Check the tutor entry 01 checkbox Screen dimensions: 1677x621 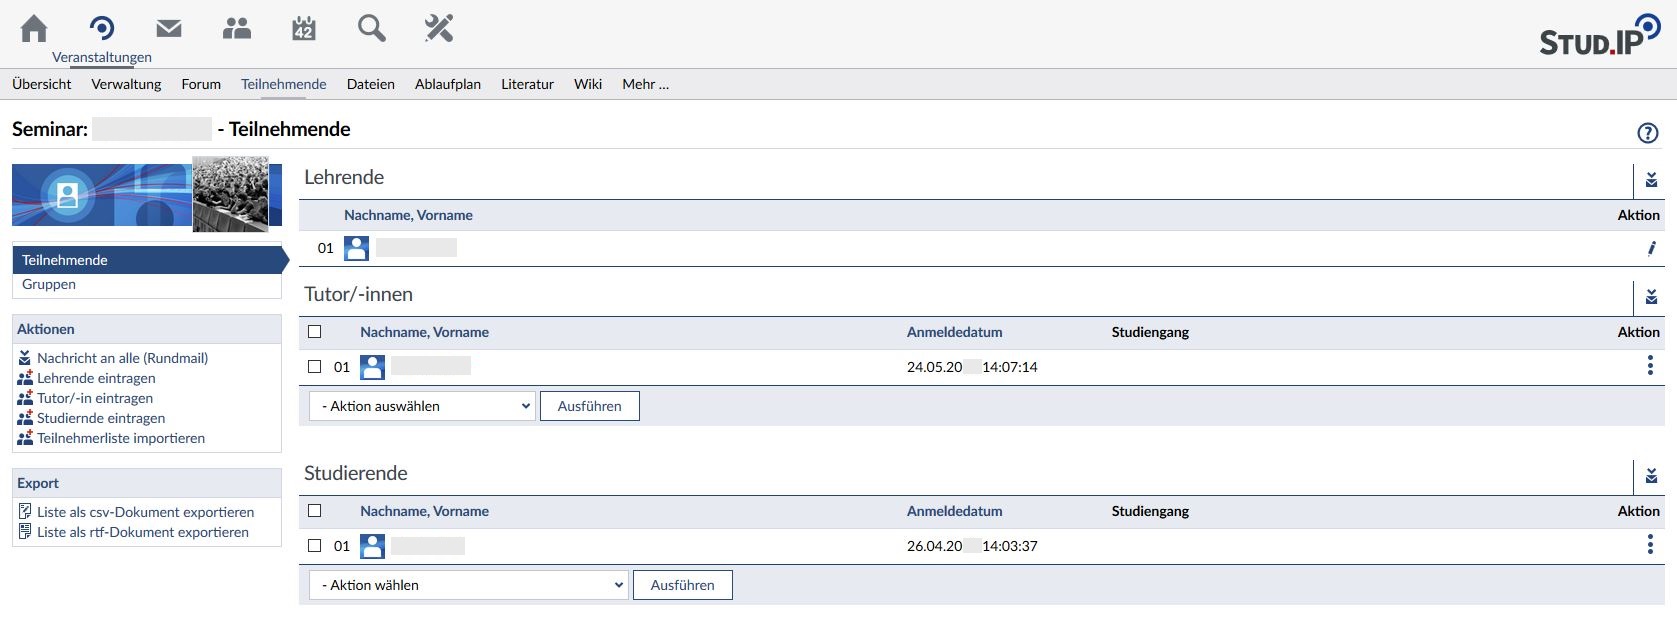(315, 367)
